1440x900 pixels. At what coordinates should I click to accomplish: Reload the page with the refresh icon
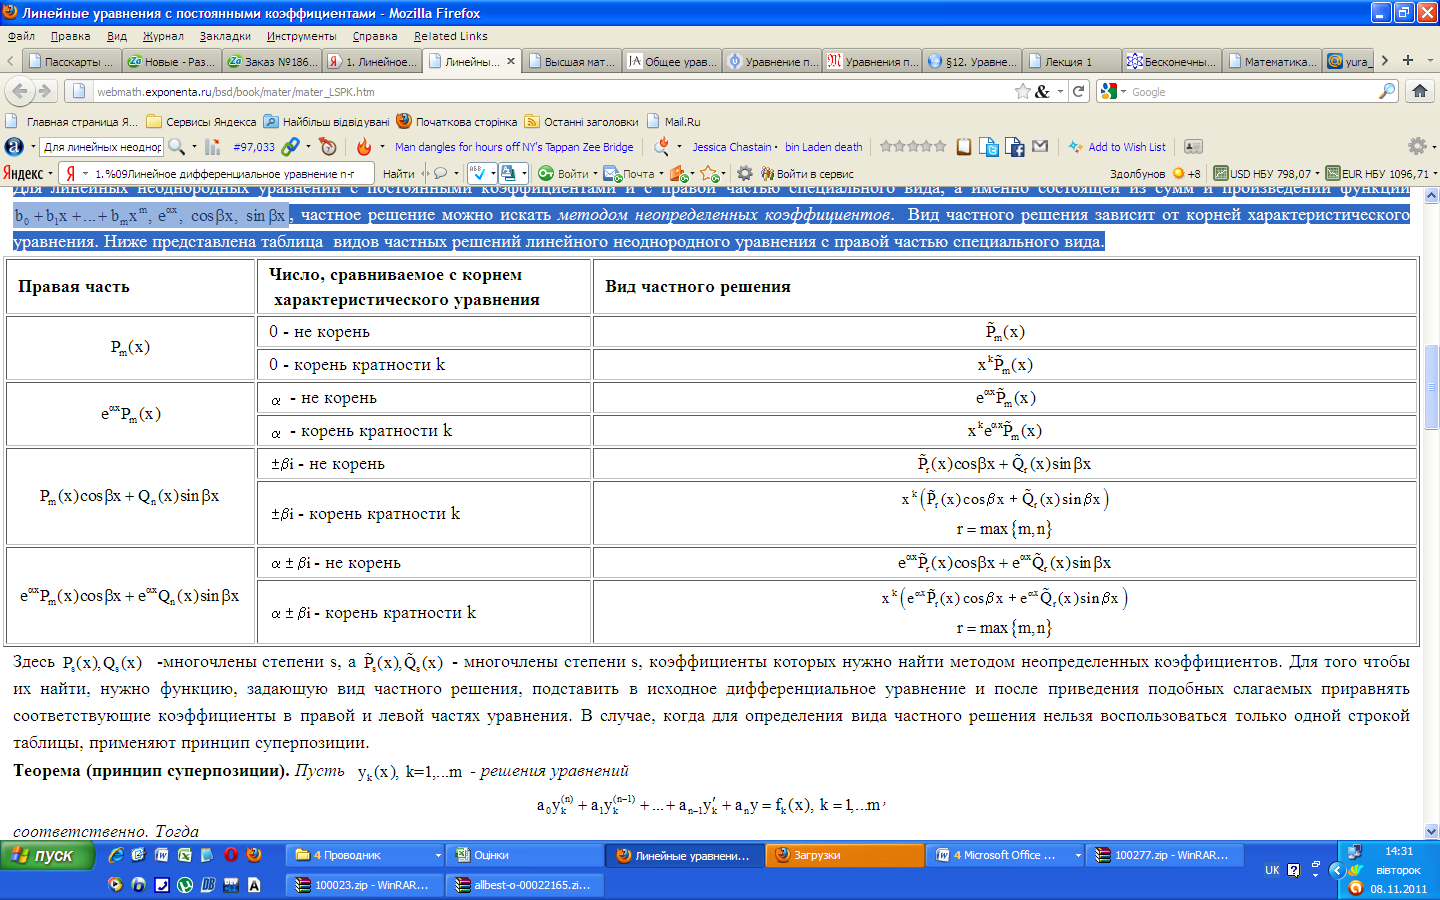[x=1079, y=91]
